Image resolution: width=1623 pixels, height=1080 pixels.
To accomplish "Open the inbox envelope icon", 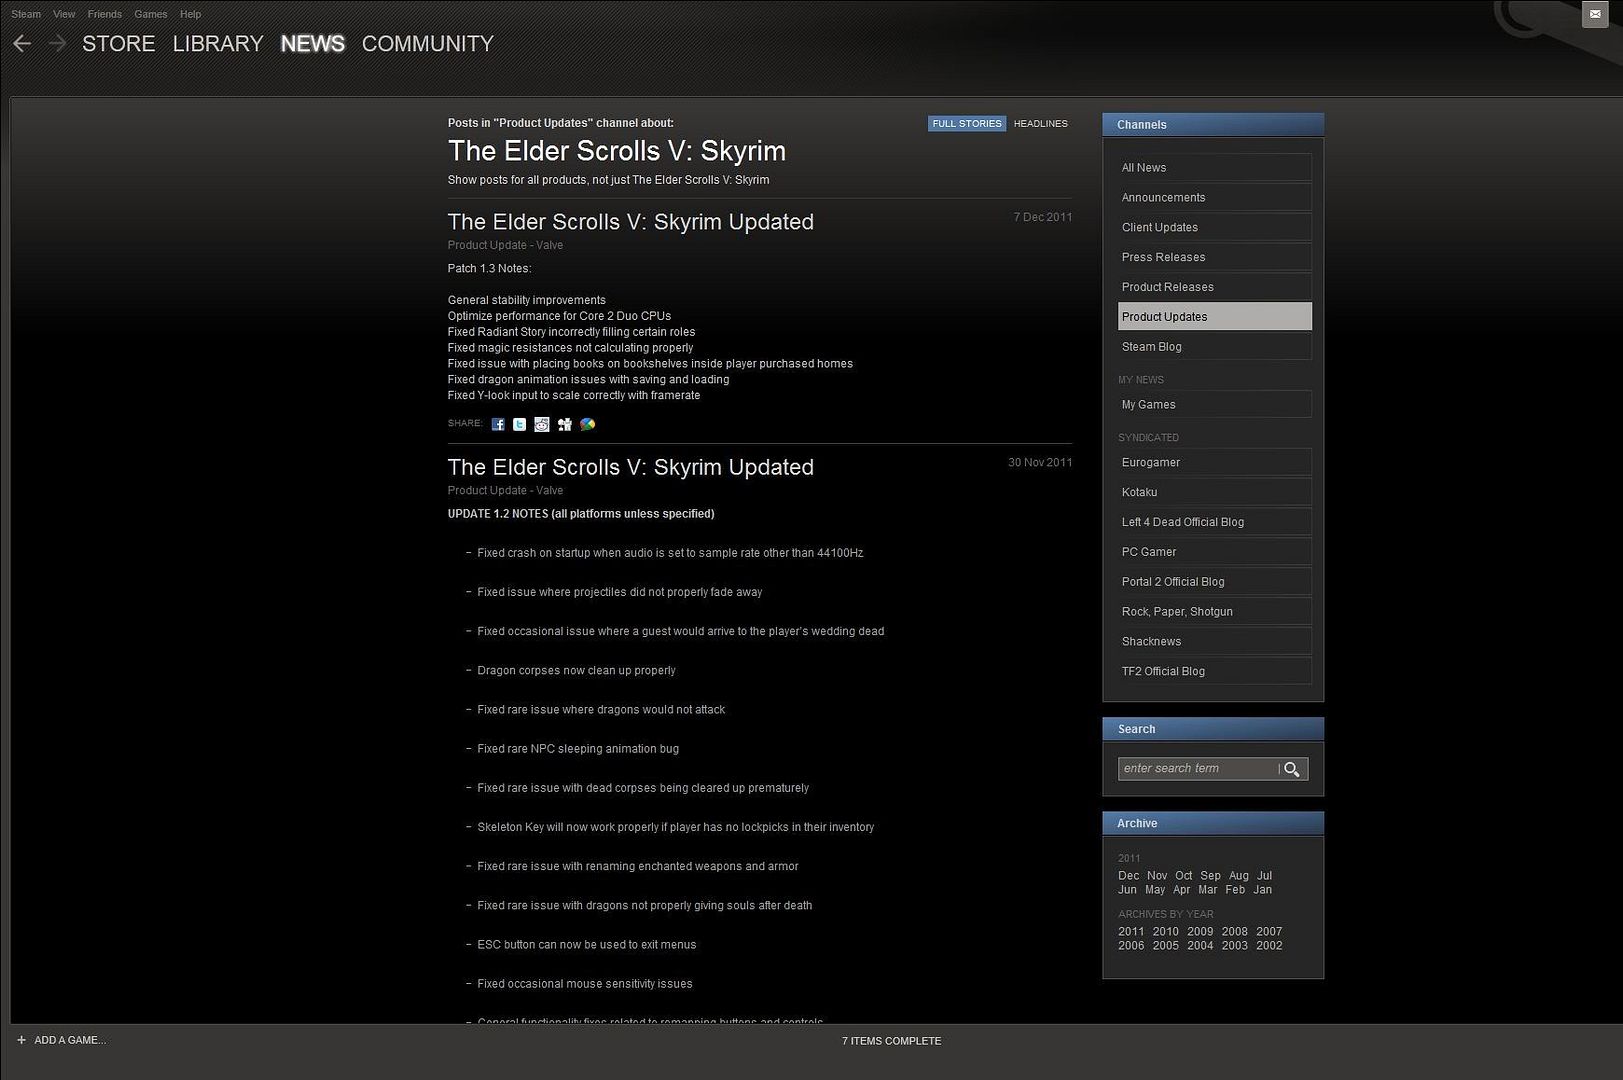I will [1594, 14].
